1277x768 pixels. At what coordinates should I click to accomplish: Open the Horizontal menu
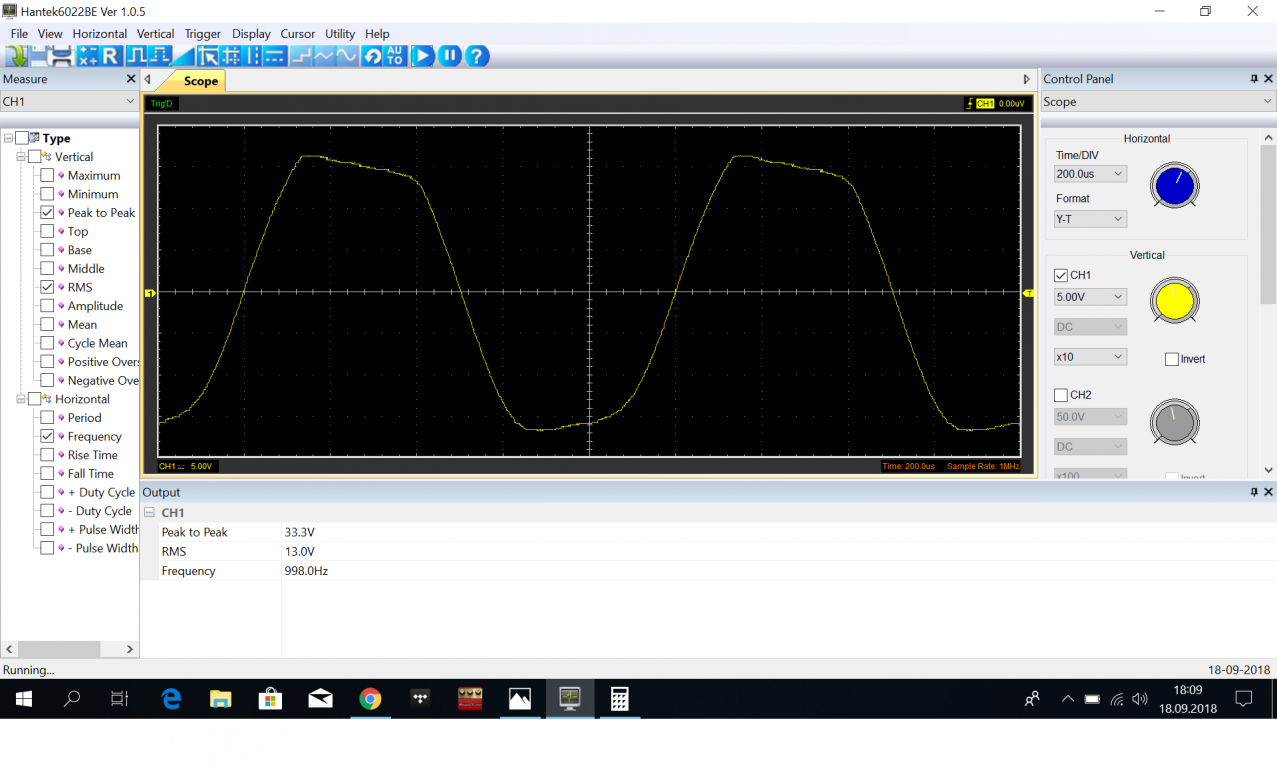pyautogui.click(x=100, y=34)
